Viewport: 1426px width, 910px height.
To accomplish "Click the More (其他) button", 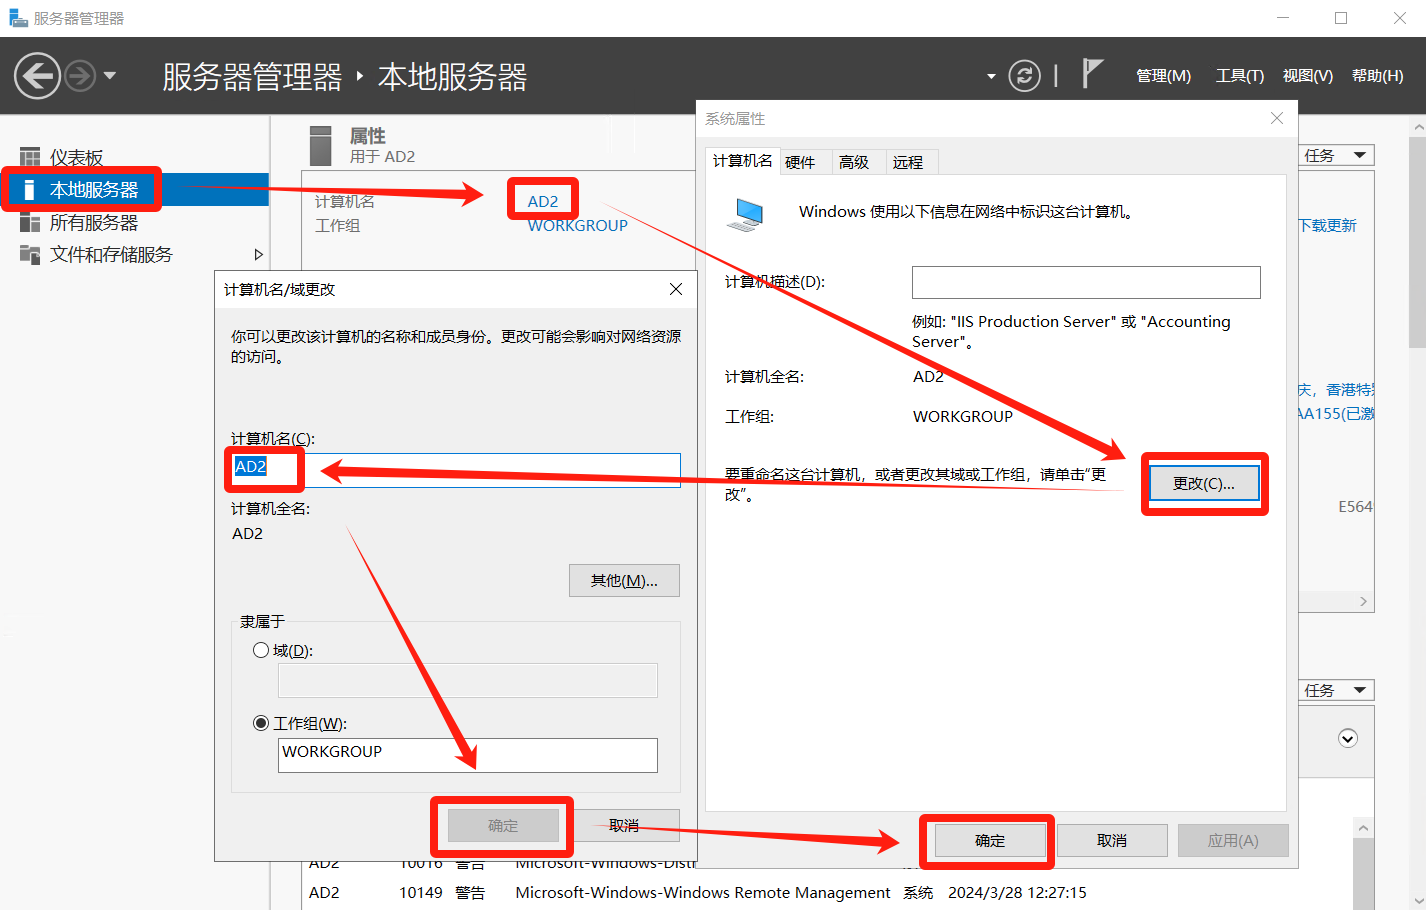I will [624, 580].
